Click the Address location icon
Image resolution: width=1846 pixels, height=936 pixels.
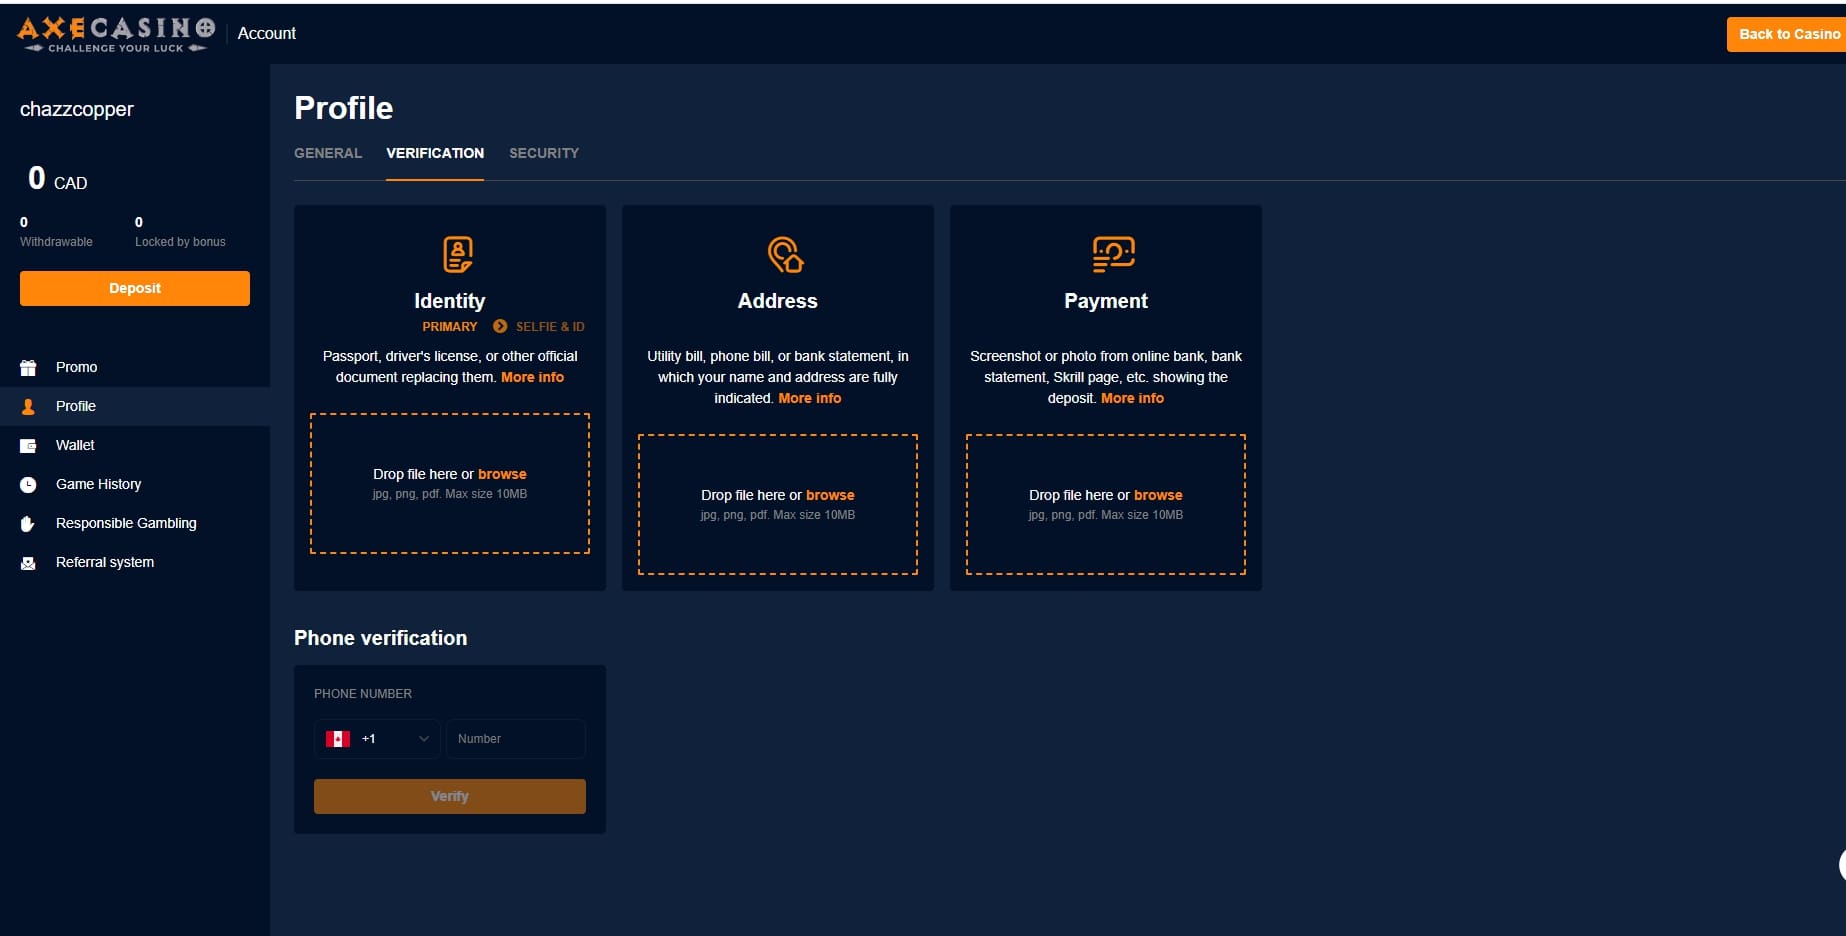click(x=785, y=254)
